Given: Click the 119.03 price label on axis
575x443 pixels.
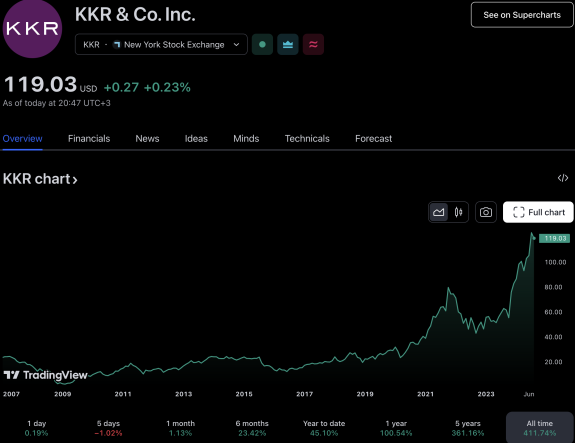Looking at the screenshot, I should pyautogui.click(x=554, y=238).
